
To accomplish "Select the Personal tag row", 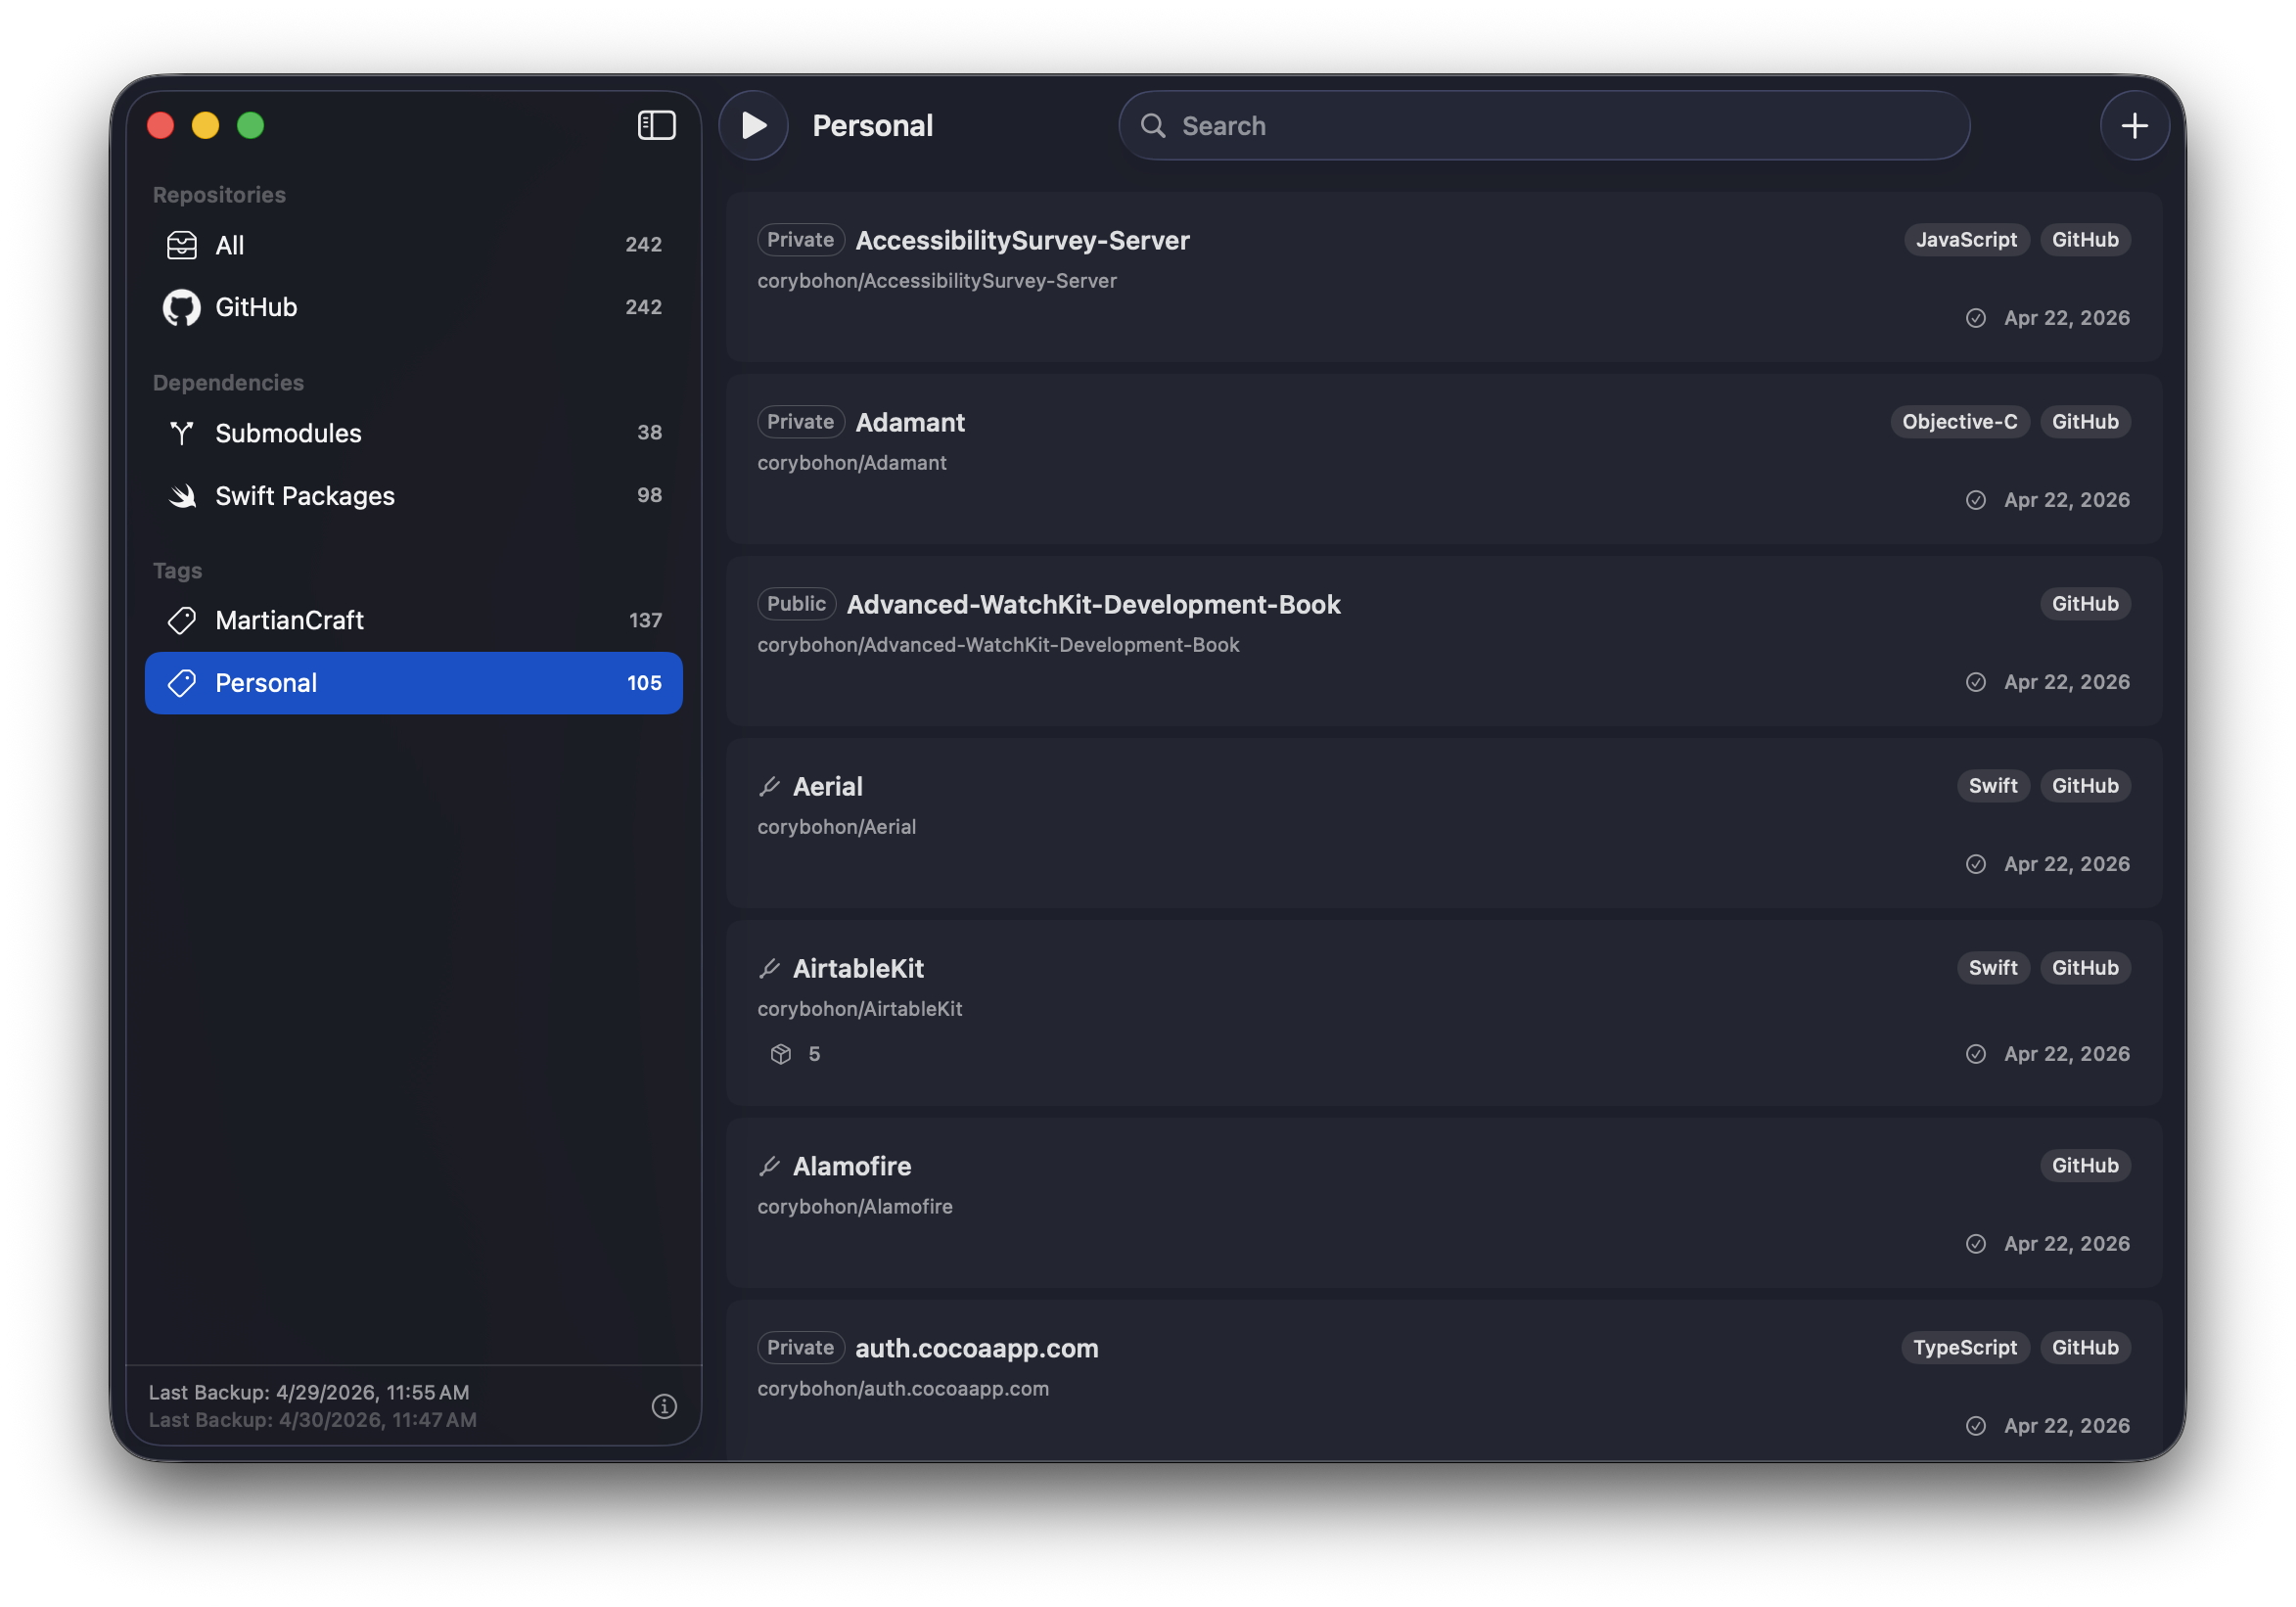I will point(413,683).
